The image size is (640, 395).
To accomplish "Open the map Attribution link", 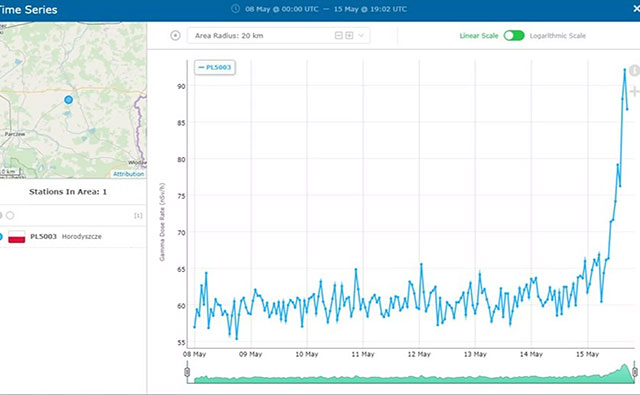I will [129, 174].
